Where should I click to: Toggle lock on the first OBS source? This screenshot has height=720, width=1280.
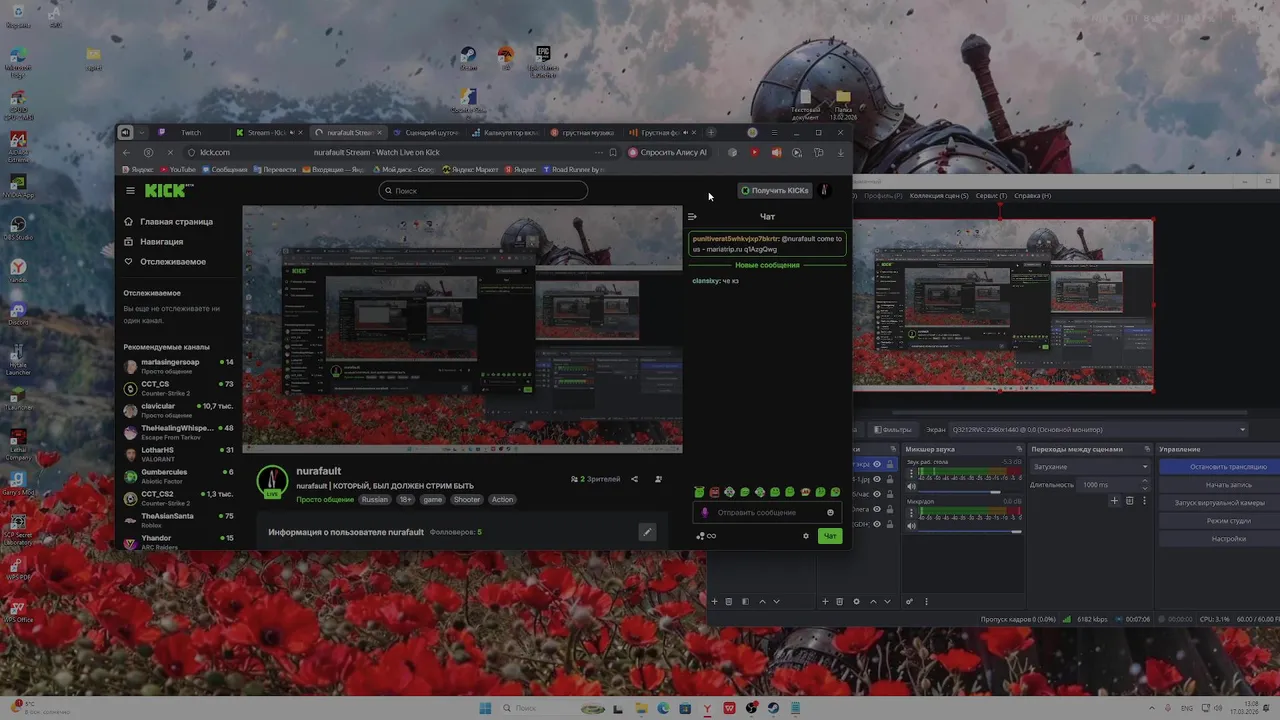[888, 464]
